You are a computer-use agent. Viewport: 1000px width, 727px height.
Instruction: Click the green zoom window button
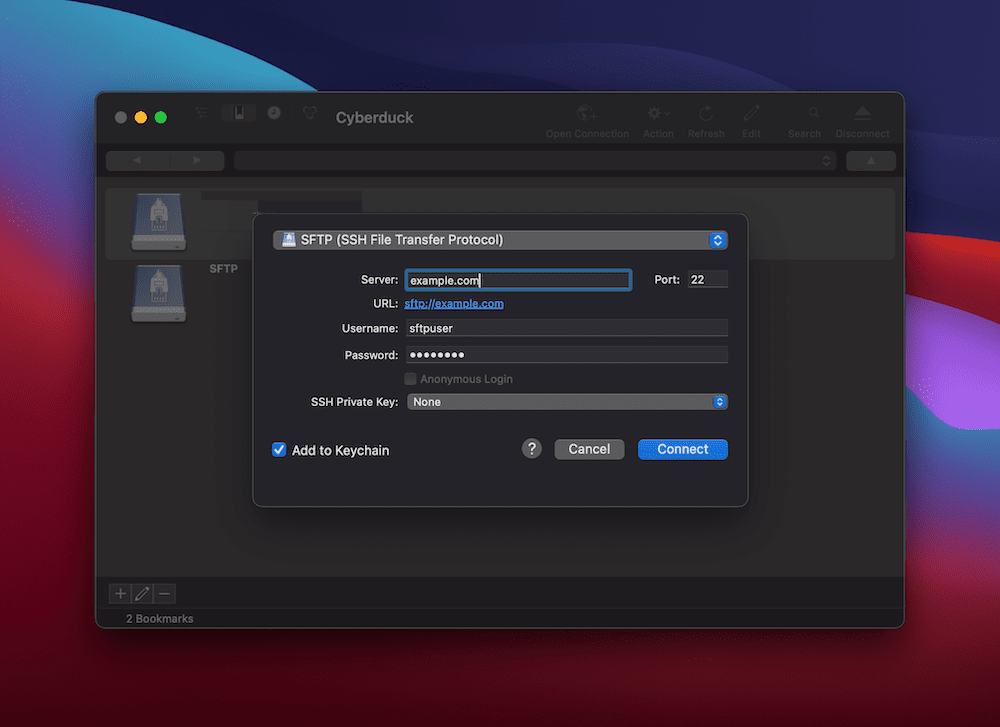(x=161, y=117)
